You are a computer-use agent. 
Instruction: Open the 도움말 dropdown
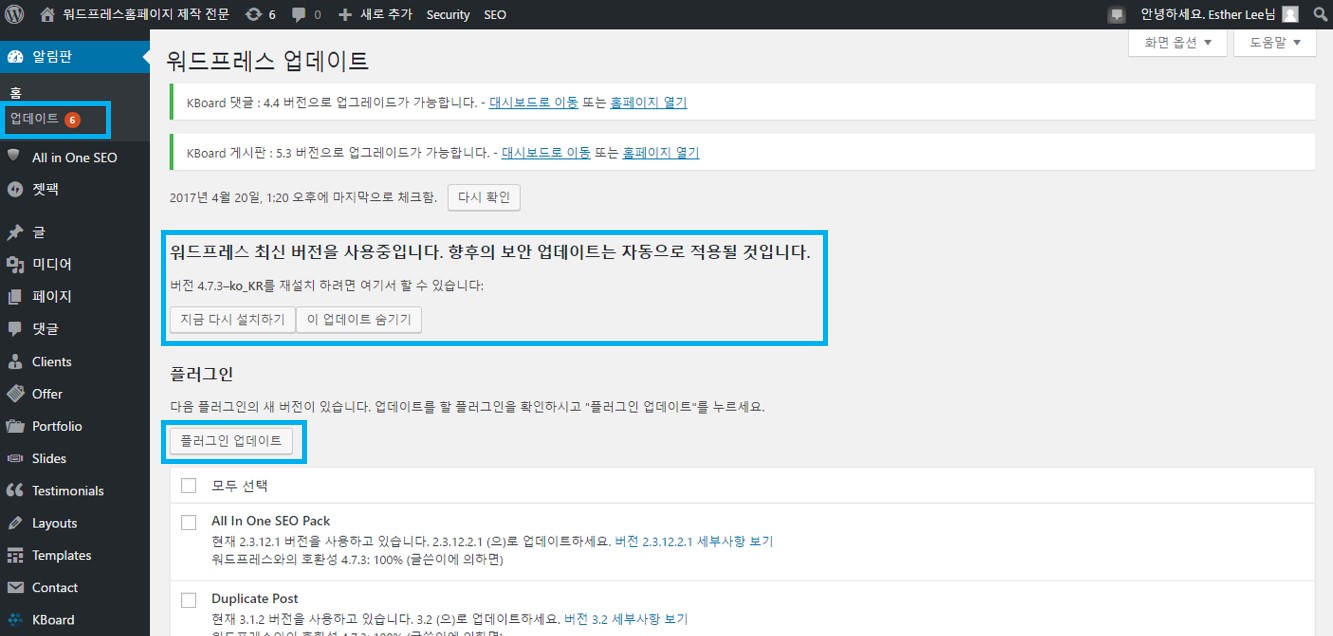(x=1274, y=43)
